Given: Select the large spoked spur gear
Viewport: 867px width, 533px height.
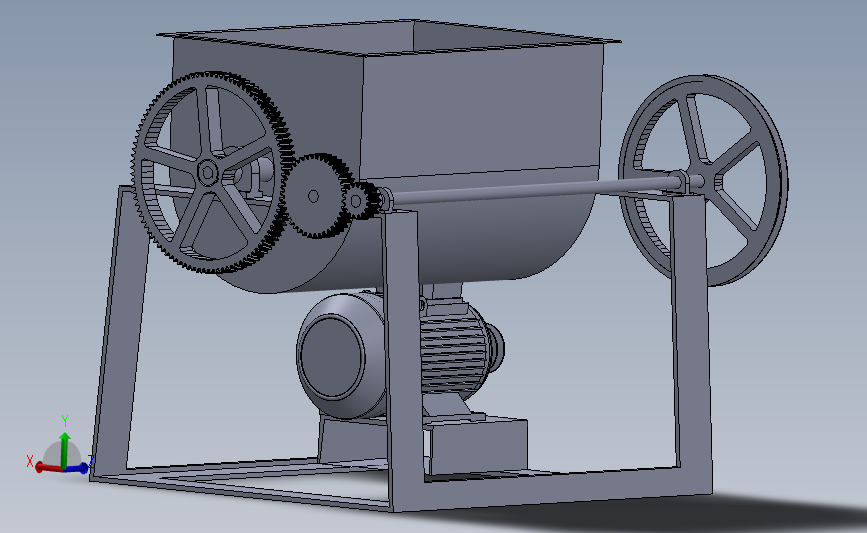Looking at the screenshot, I should tap(211, 173).
